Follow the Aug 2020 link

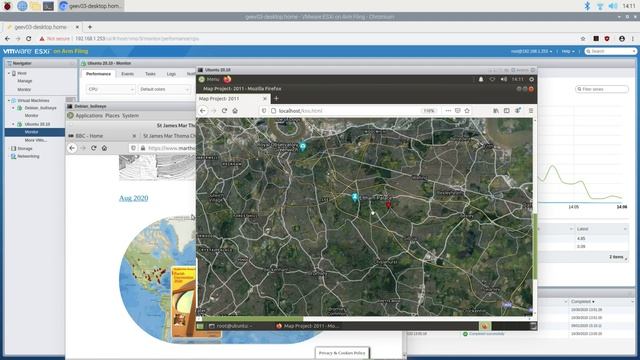click(x=133, y=198)
